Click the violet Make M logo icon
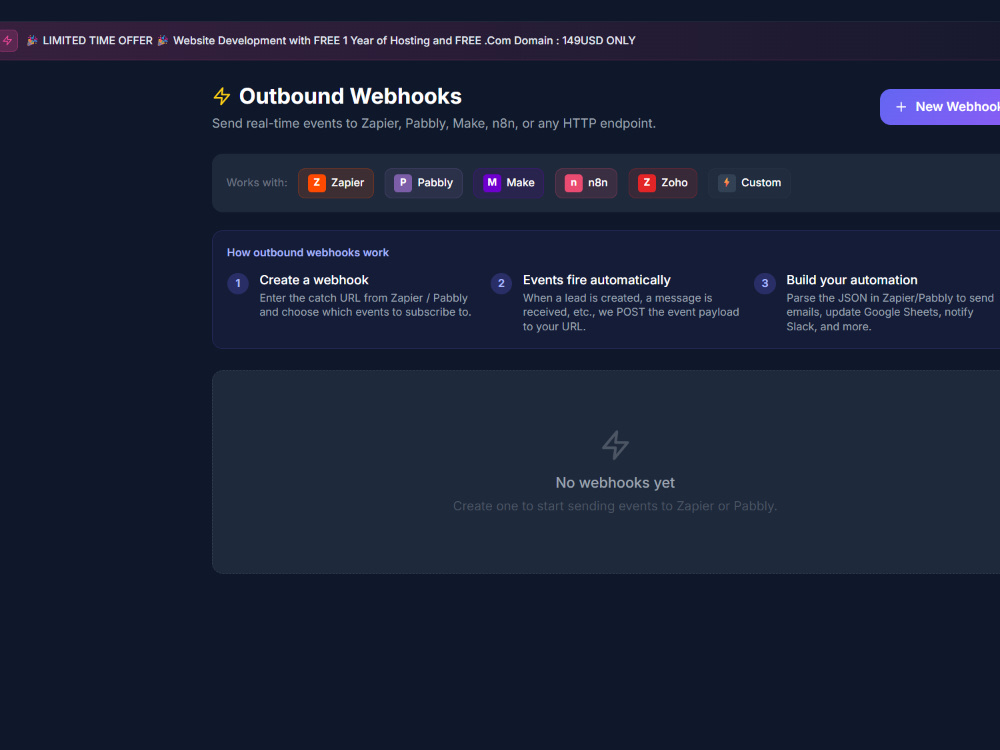This screenshot has height=750, width=1000. [x=492, y=183]
